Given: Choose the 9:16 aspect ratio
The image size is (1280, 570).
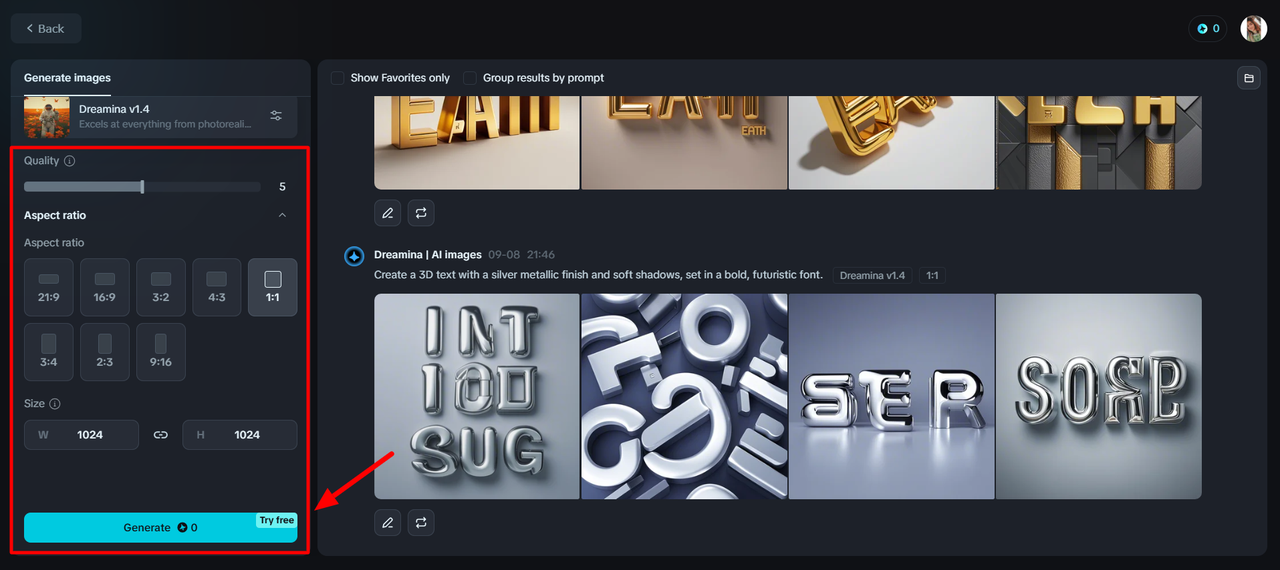Looking at the screenshot, I should 161,351.
